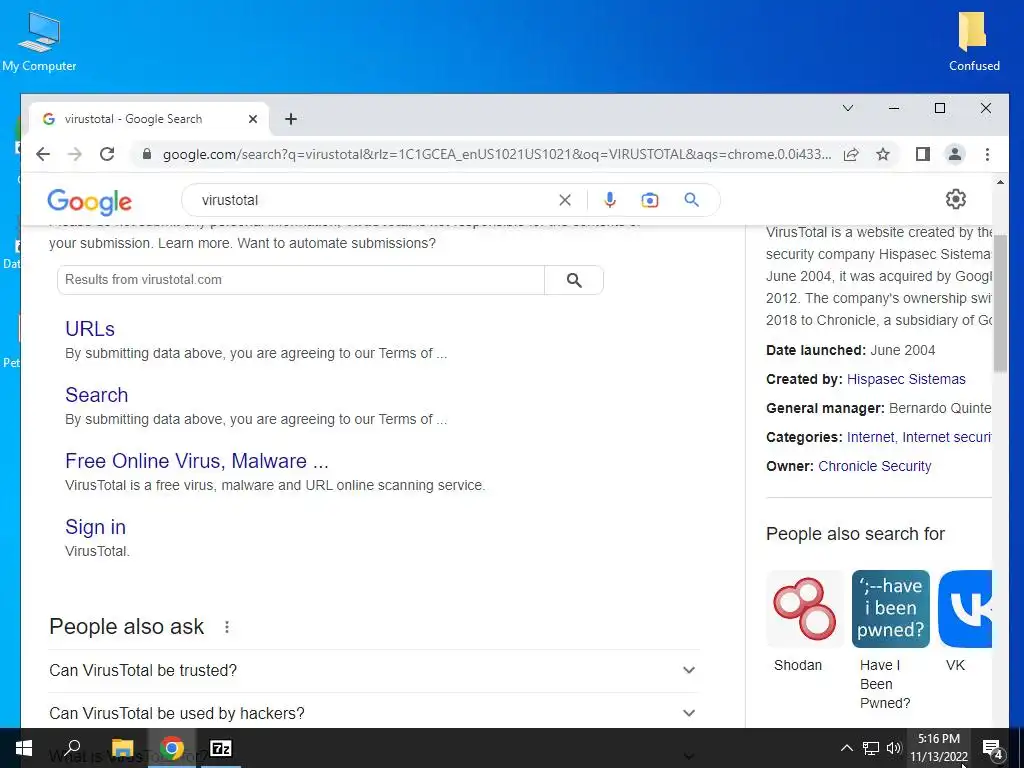Open the Search sitelink
Screen dimensions: 1024x768
(97, 395)
